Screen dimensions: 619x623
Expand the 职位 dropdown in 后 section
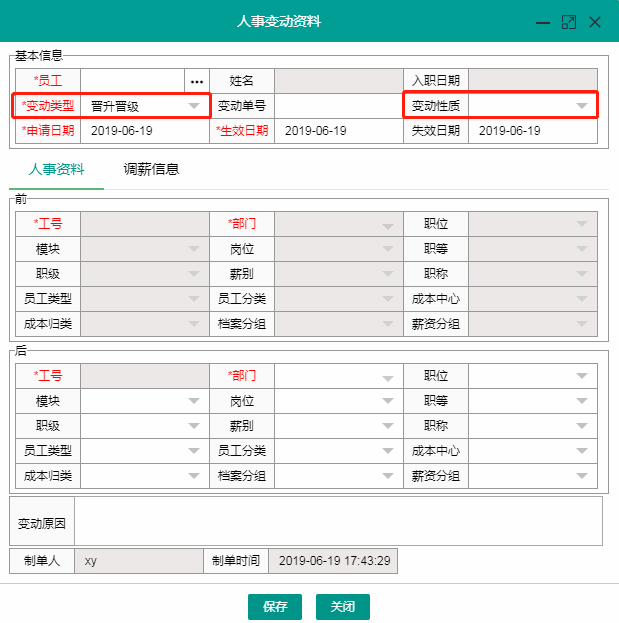coord(581,376)
